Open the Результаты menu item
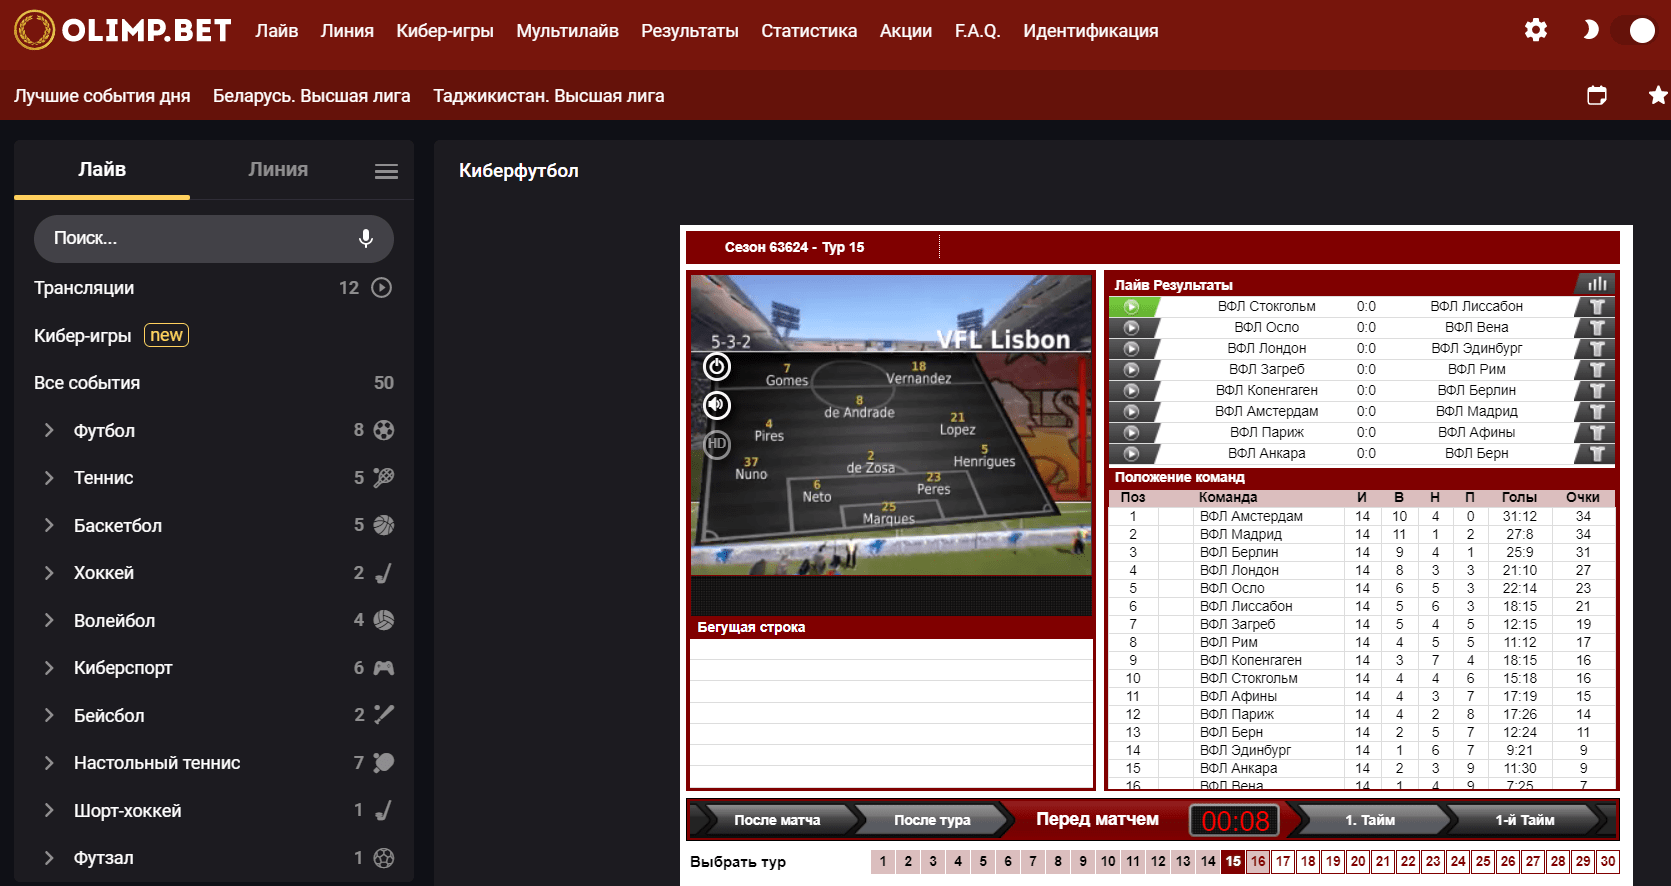1671x886 pixels. [x=690, y=31]
